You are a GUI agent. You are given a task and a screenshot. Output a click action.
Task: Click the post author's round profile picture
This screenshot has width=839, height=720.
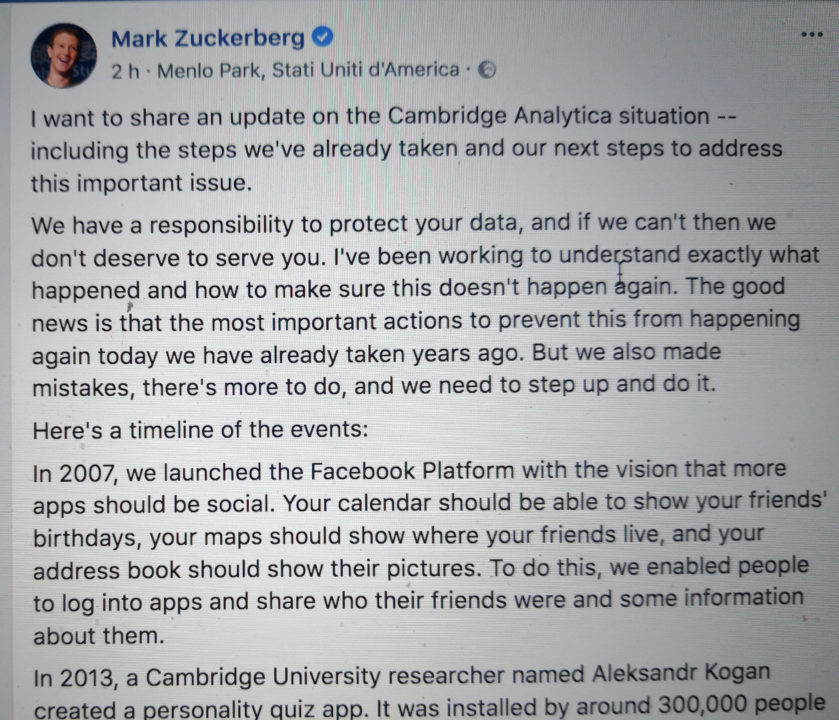pos(65,56)
